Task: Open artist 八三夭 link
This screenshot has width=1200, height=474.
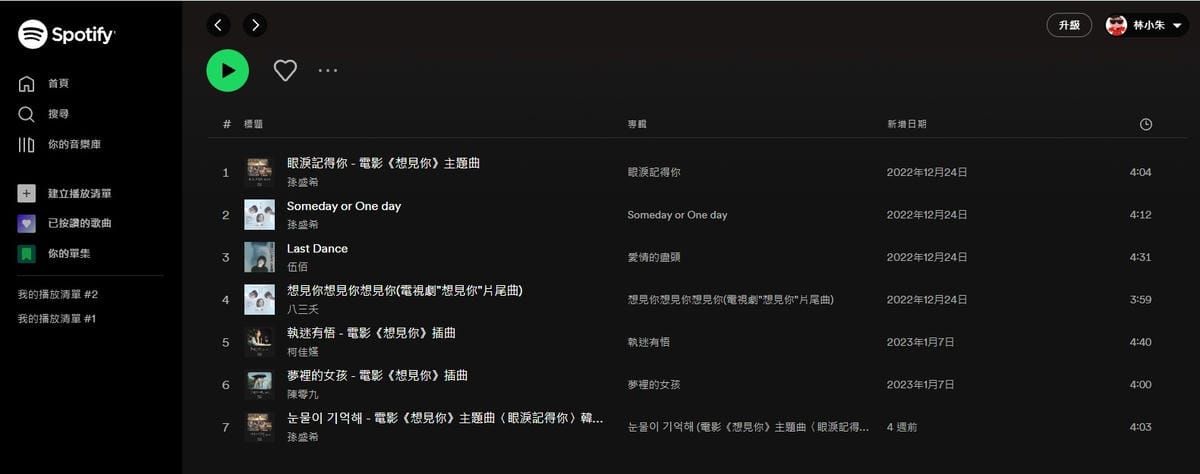Action: click(x=302, y=310)
